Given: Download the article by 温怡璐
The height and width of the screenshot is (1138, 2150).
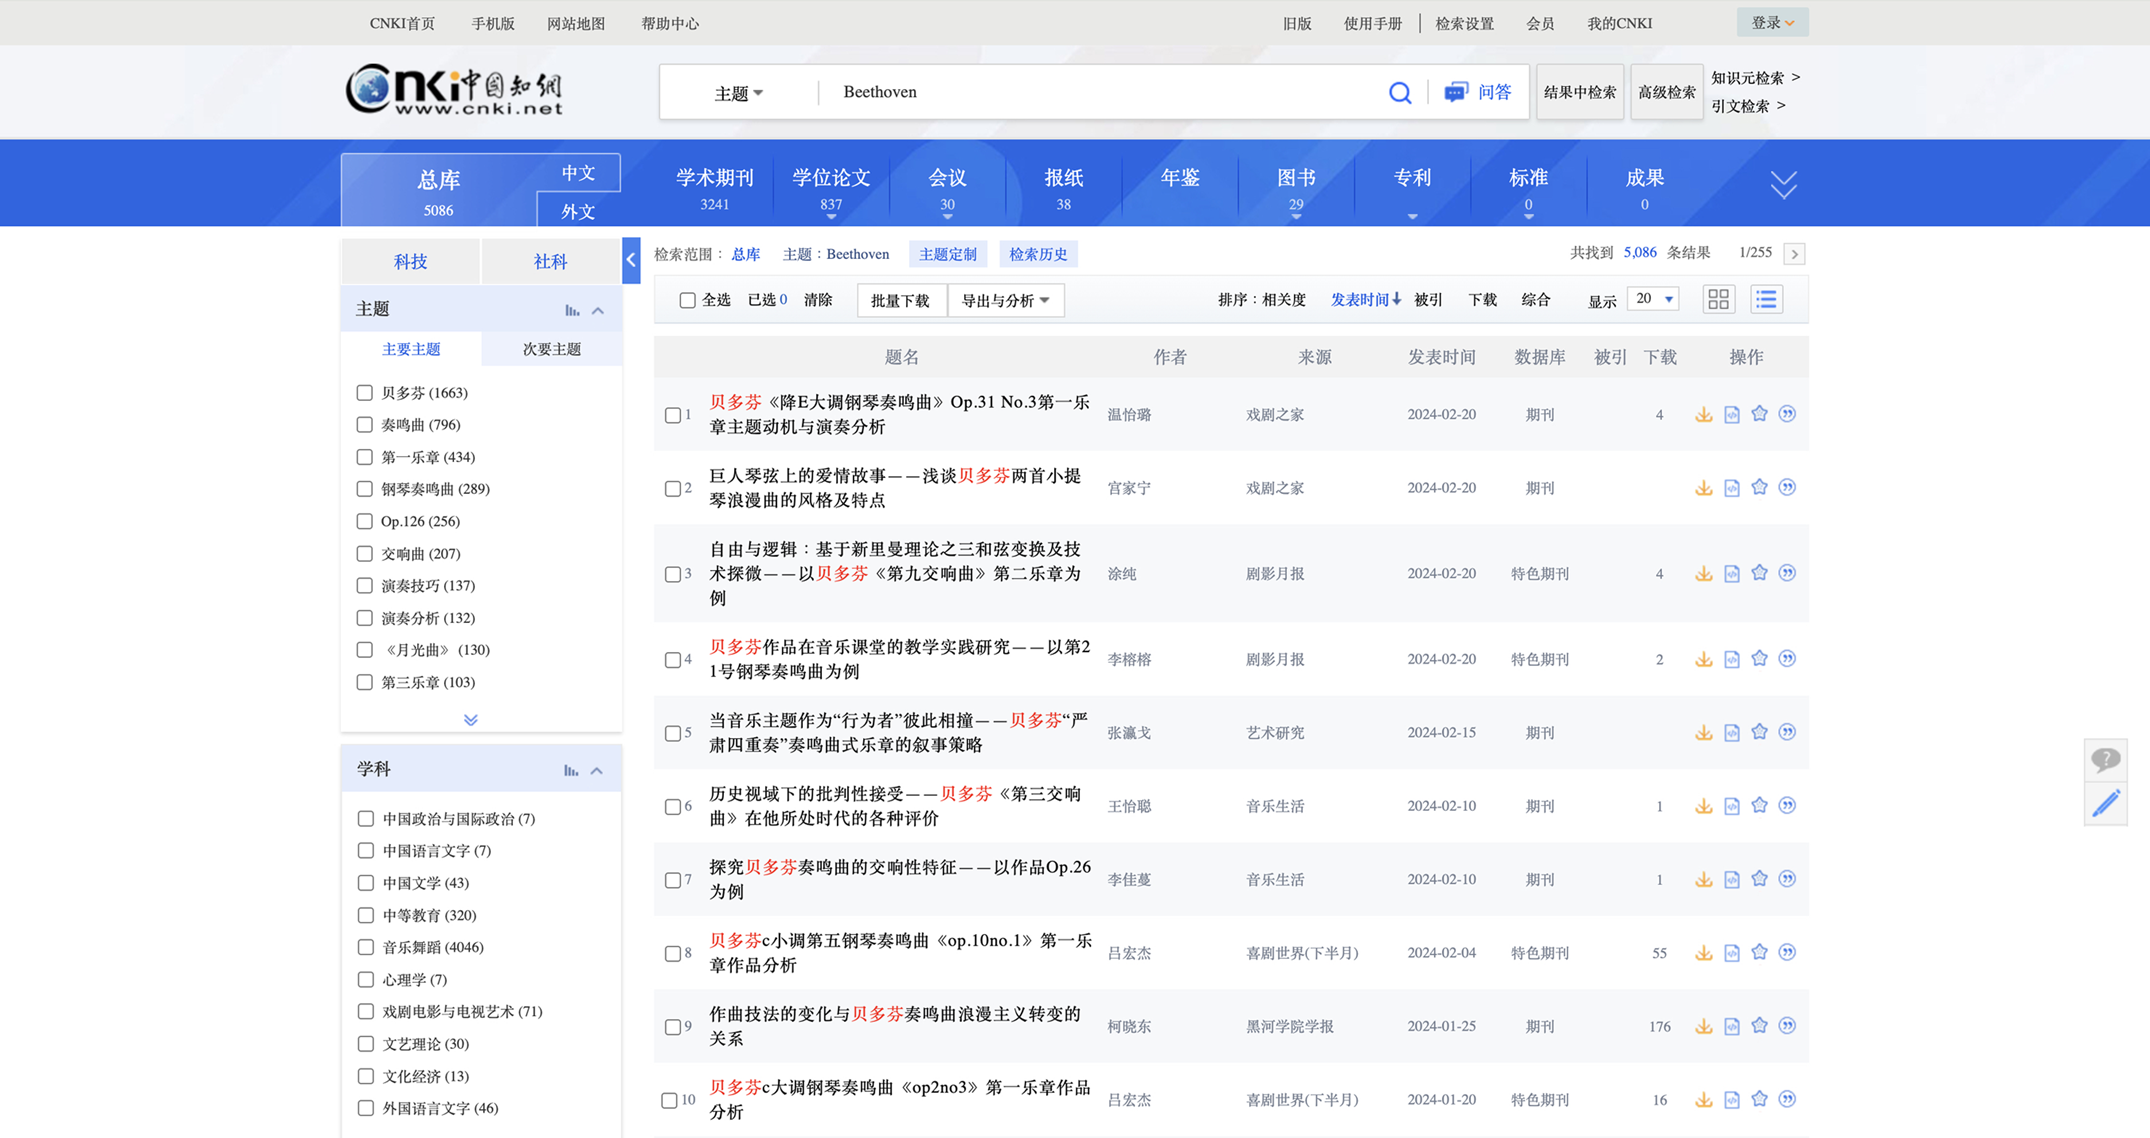Looking at the screenshot, I should tap(1703, 415).
